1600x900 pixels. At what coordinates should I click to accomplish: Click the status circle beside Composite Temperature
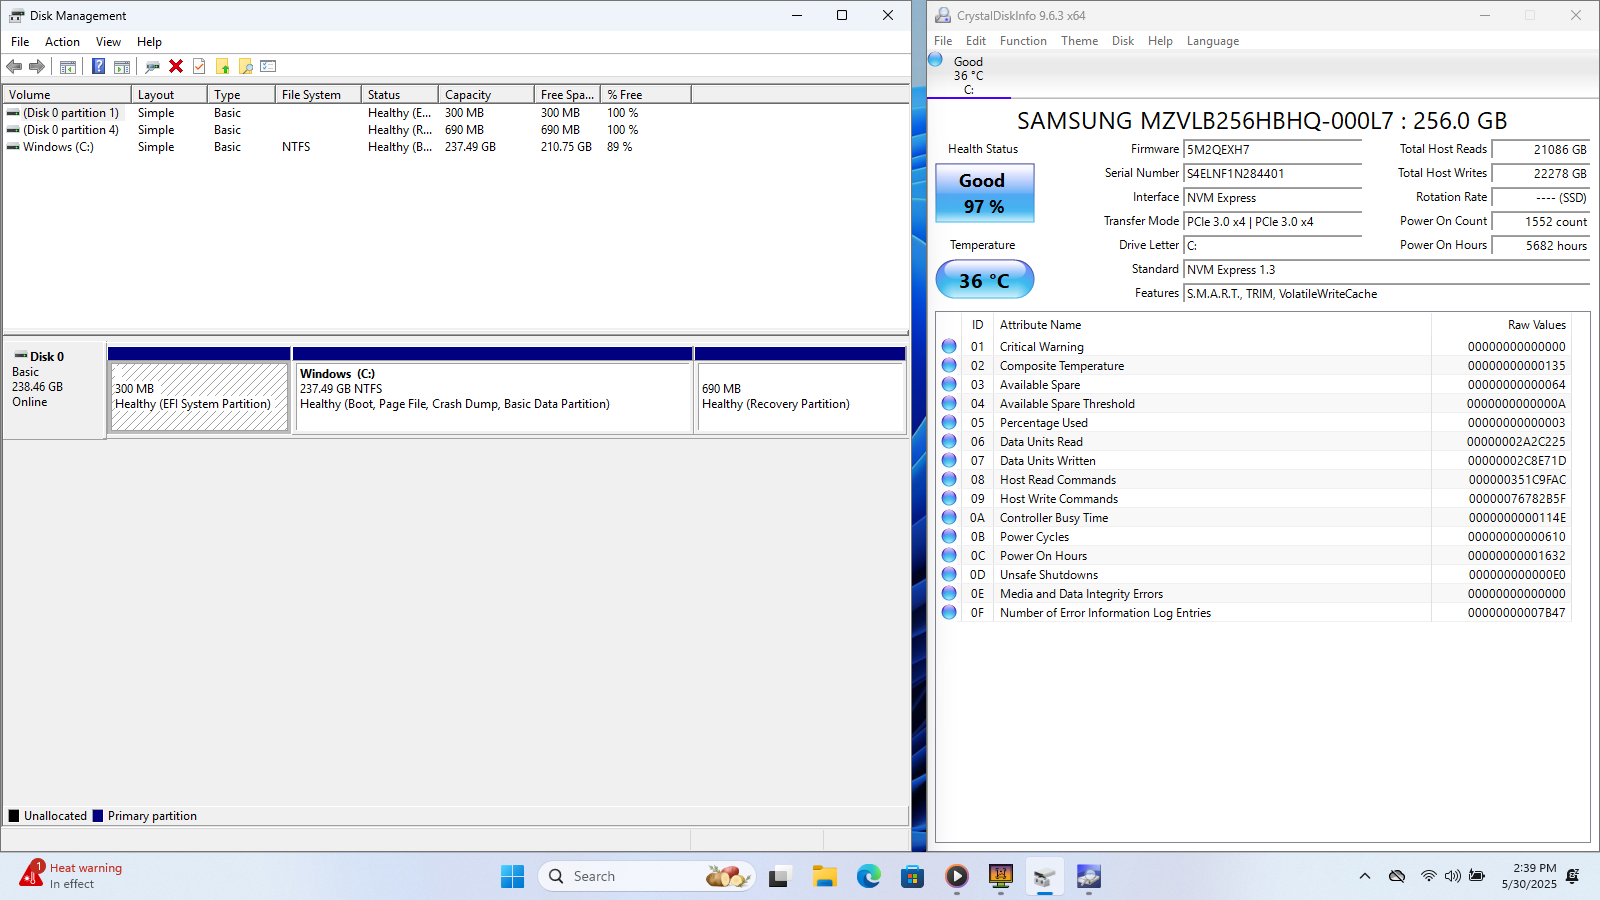949,365
